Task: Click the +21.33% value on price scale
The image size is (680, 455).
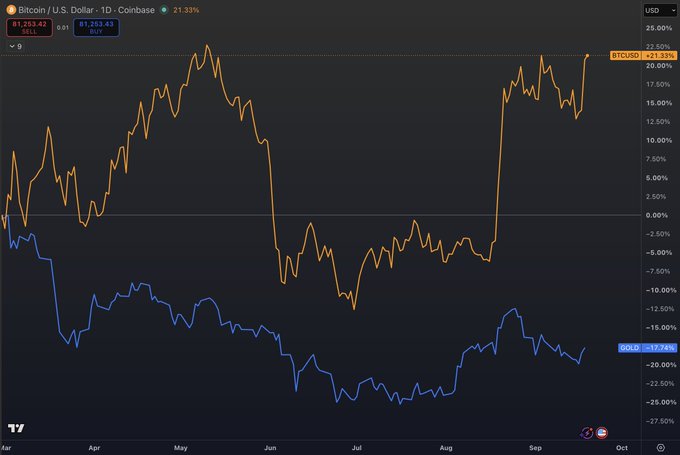Action: [x=660, y=56]
